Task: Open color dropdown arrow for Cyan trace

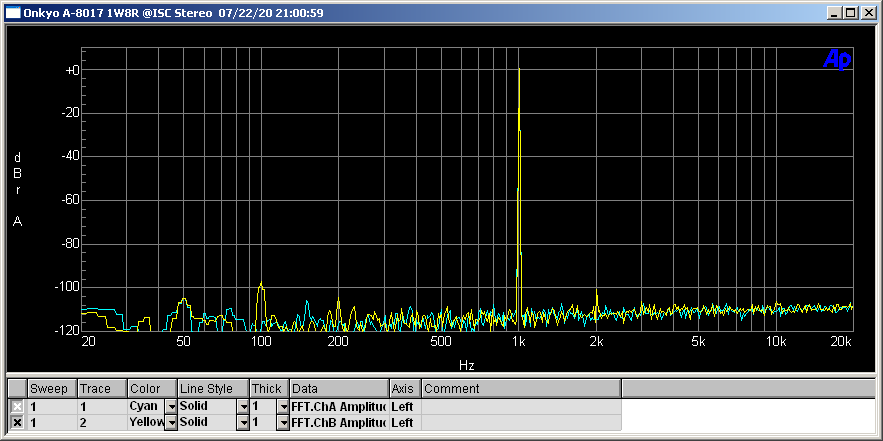Action: (x=171, y=406)
